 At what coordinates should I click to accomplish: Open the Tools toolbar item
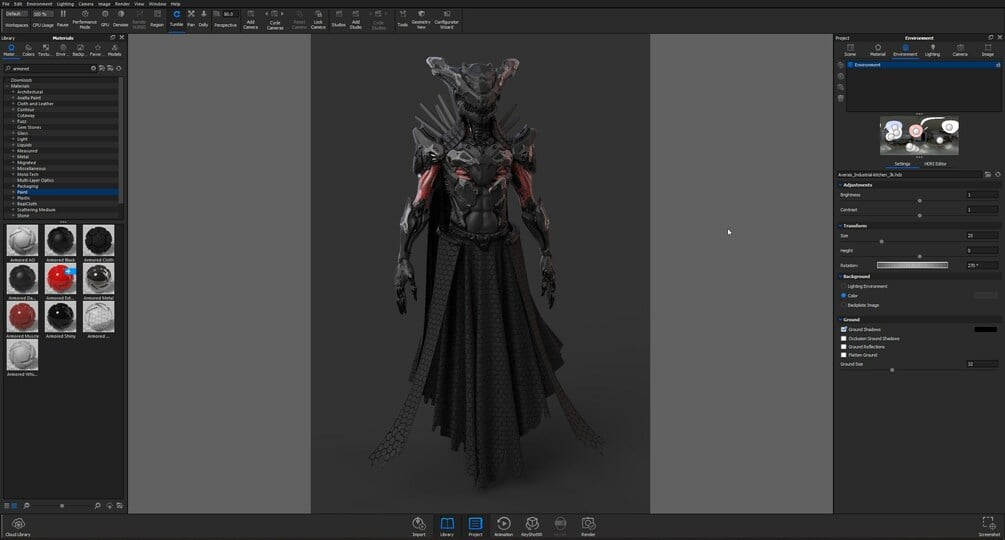pyautogui.click(x=403, y=19)
